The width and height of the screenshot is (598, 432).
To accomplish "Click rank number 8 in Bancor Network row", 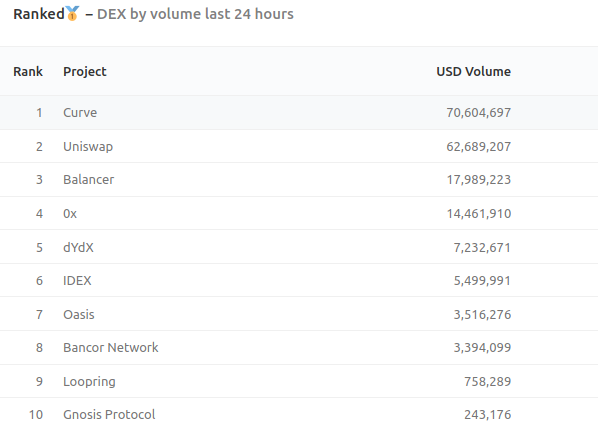I will [39, 347].
